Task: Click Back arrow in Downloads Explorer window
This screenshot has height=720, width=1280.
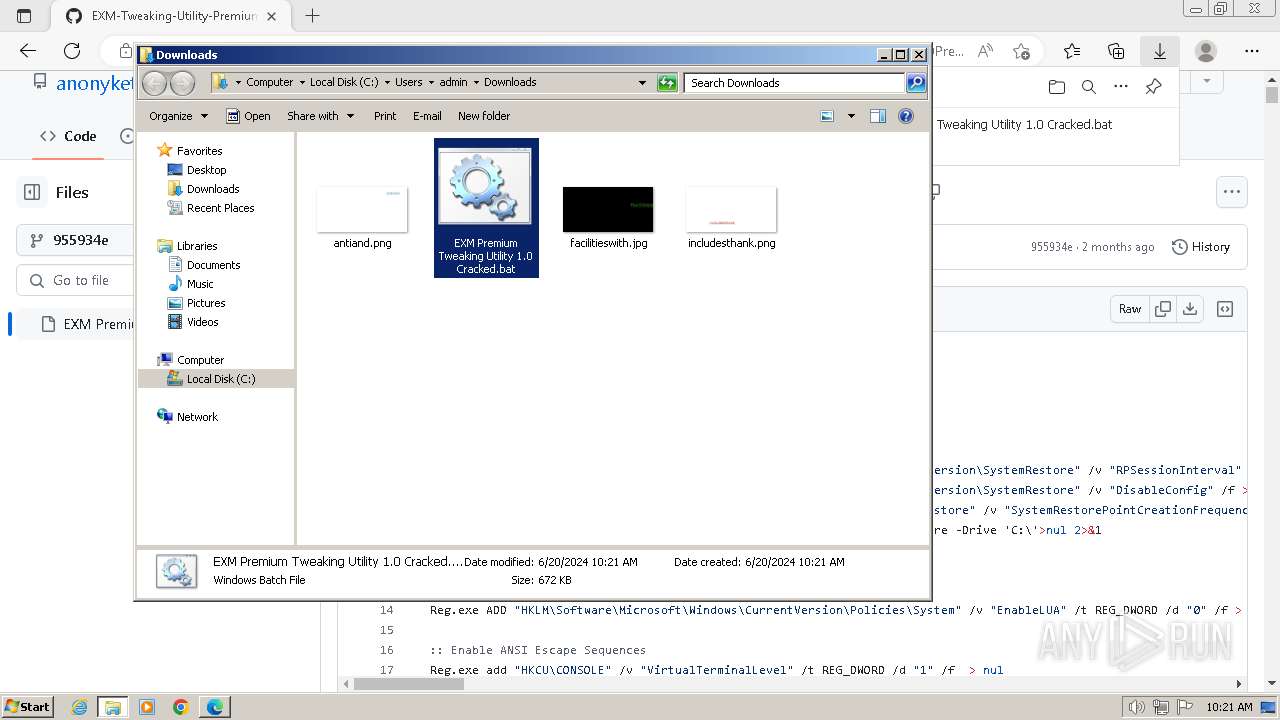Action: tap(154, 83)
